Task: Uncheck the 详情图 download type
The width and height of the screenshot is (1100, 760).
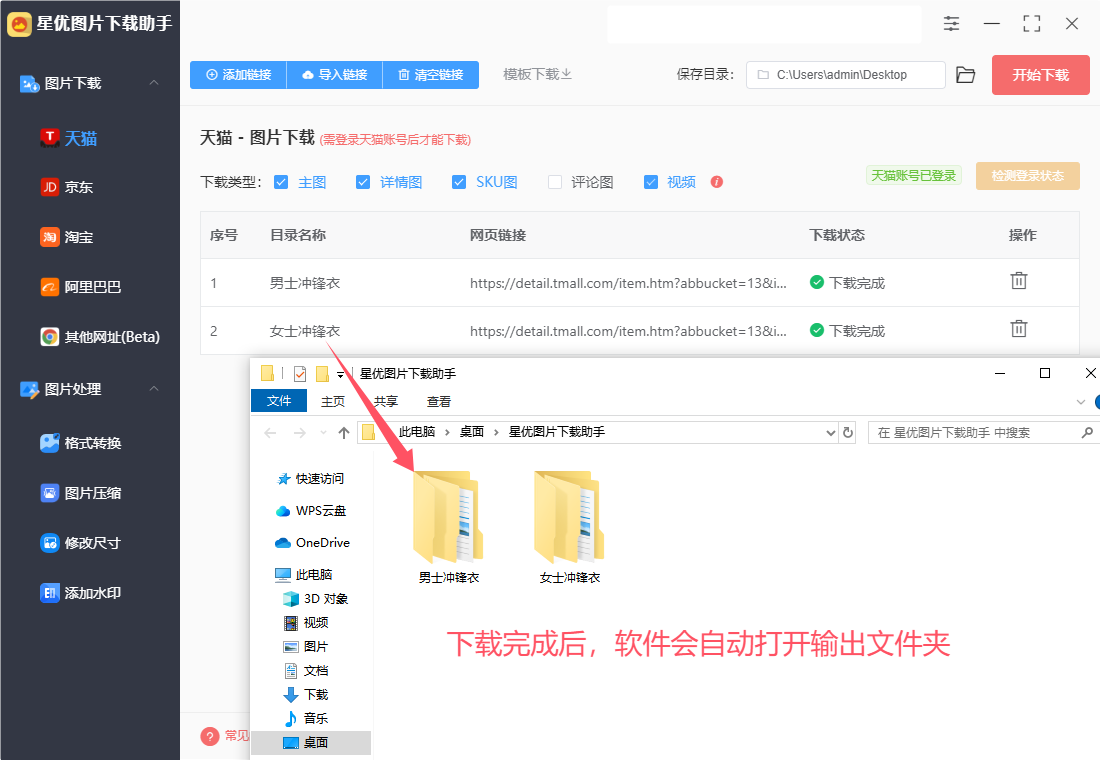Action: (363, 182)
